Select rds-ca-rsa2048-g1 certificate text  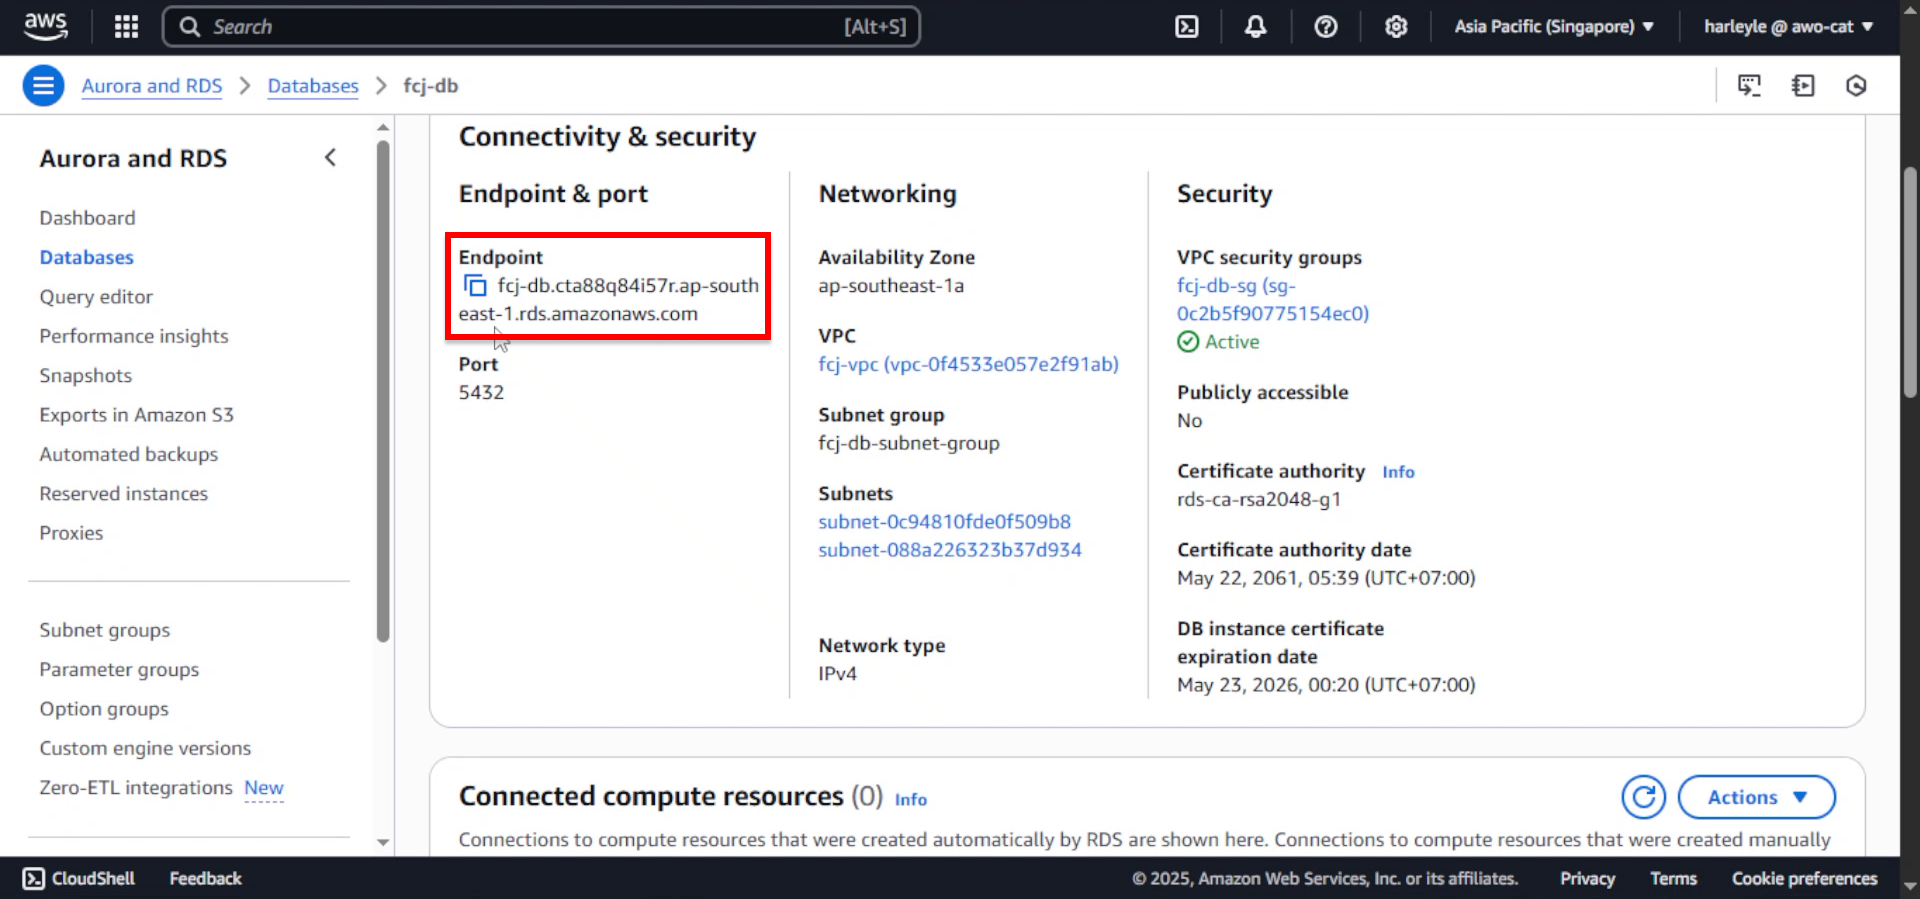tap(1259, 499)
